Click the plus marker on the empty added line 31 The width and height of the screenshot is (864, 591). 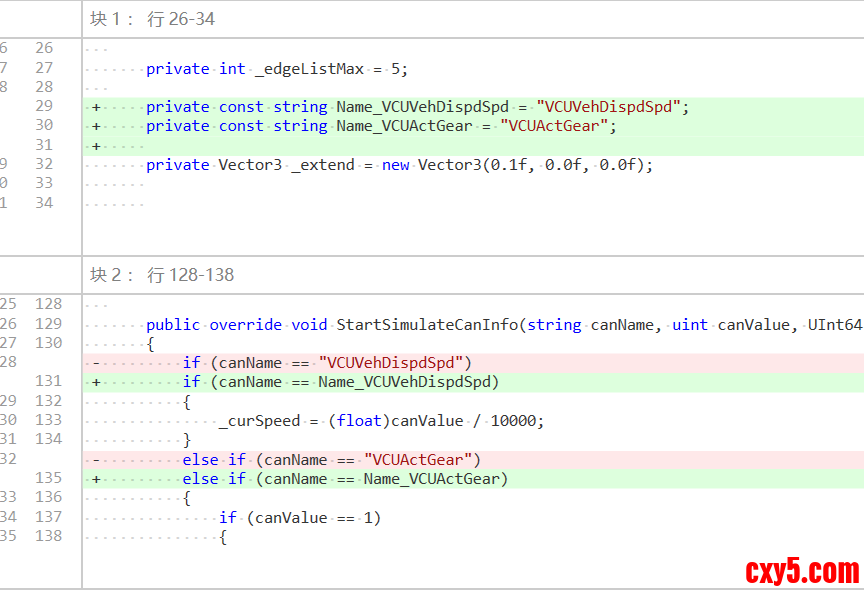[96, 146]
